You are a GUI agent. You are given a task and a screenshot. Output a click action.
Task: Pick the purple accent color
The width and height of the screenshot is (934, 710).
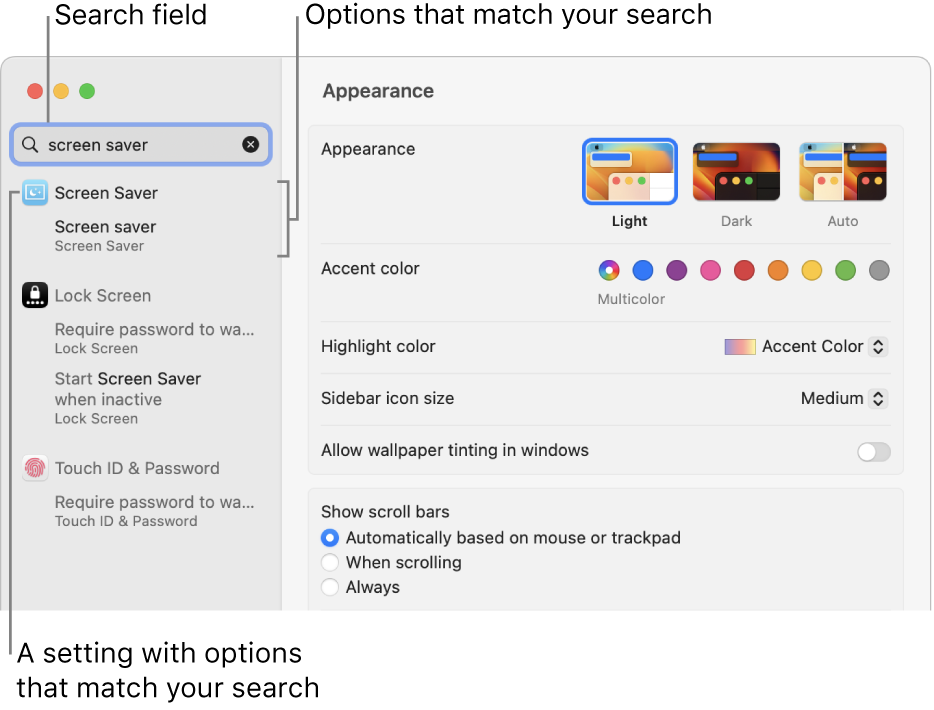click(677, 270)
